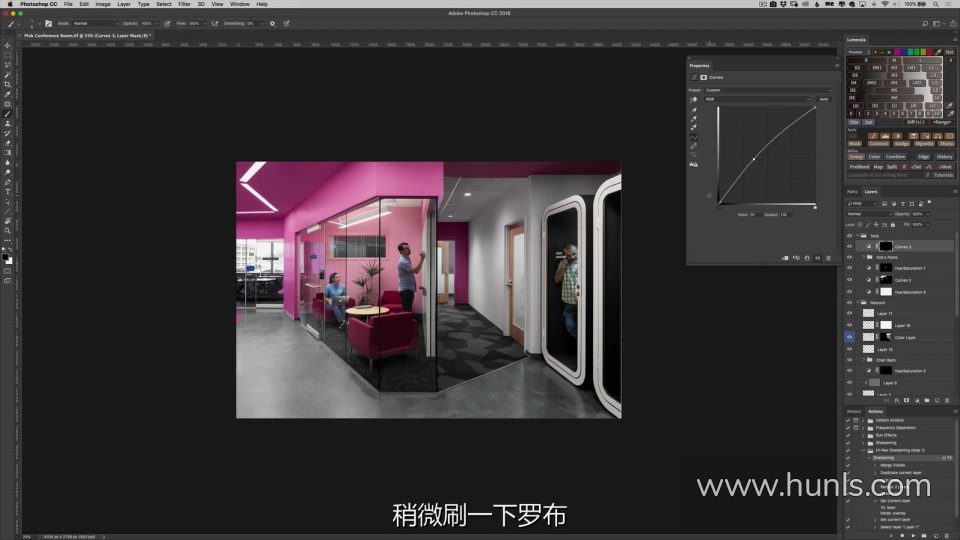Select the Clone Stamp tool

click(x=7, y=124)
